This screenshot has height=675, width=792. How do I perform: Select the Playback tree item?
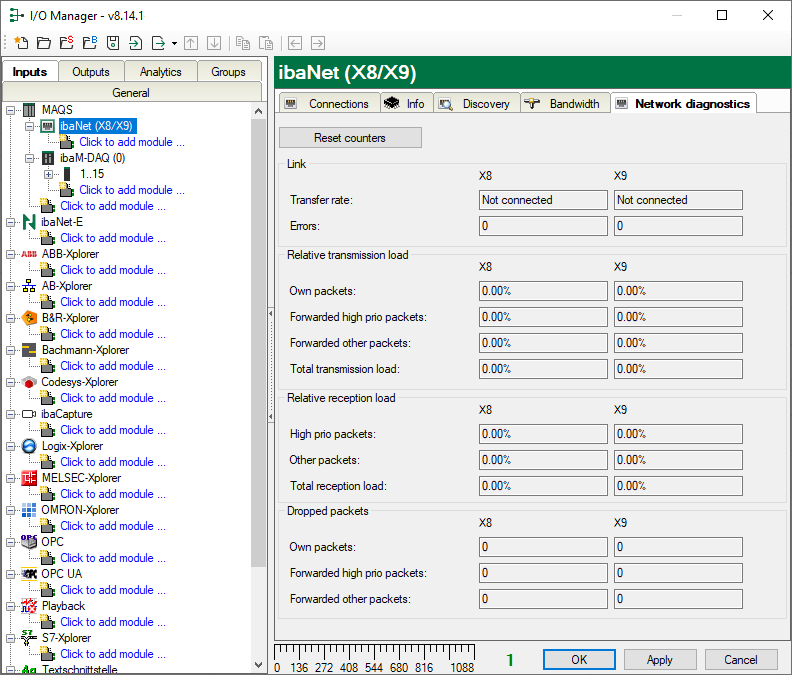tap(64, 606)
